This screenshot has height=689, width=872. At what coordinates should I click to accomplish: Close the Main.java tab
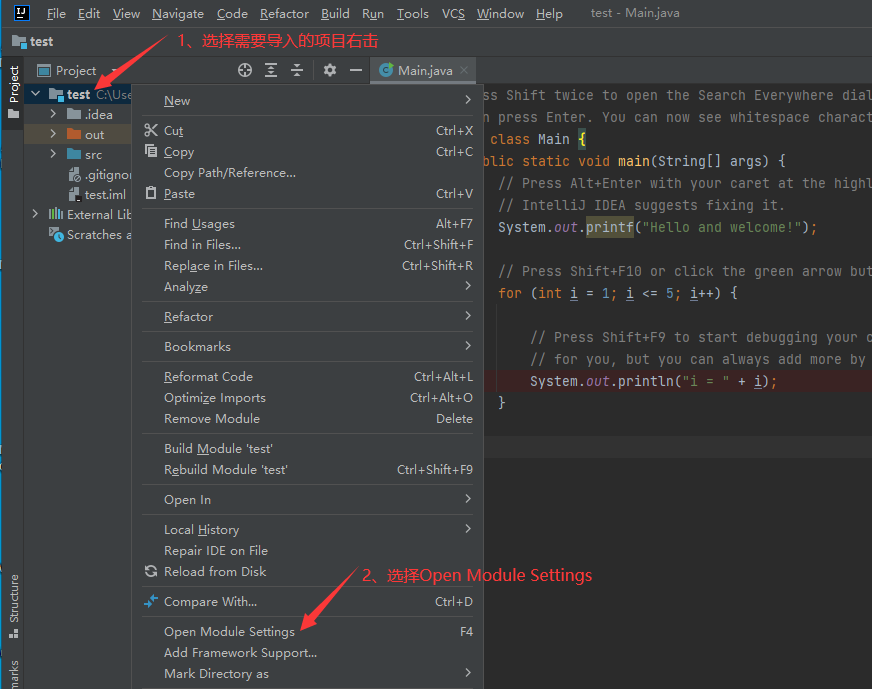coord(464,70)
